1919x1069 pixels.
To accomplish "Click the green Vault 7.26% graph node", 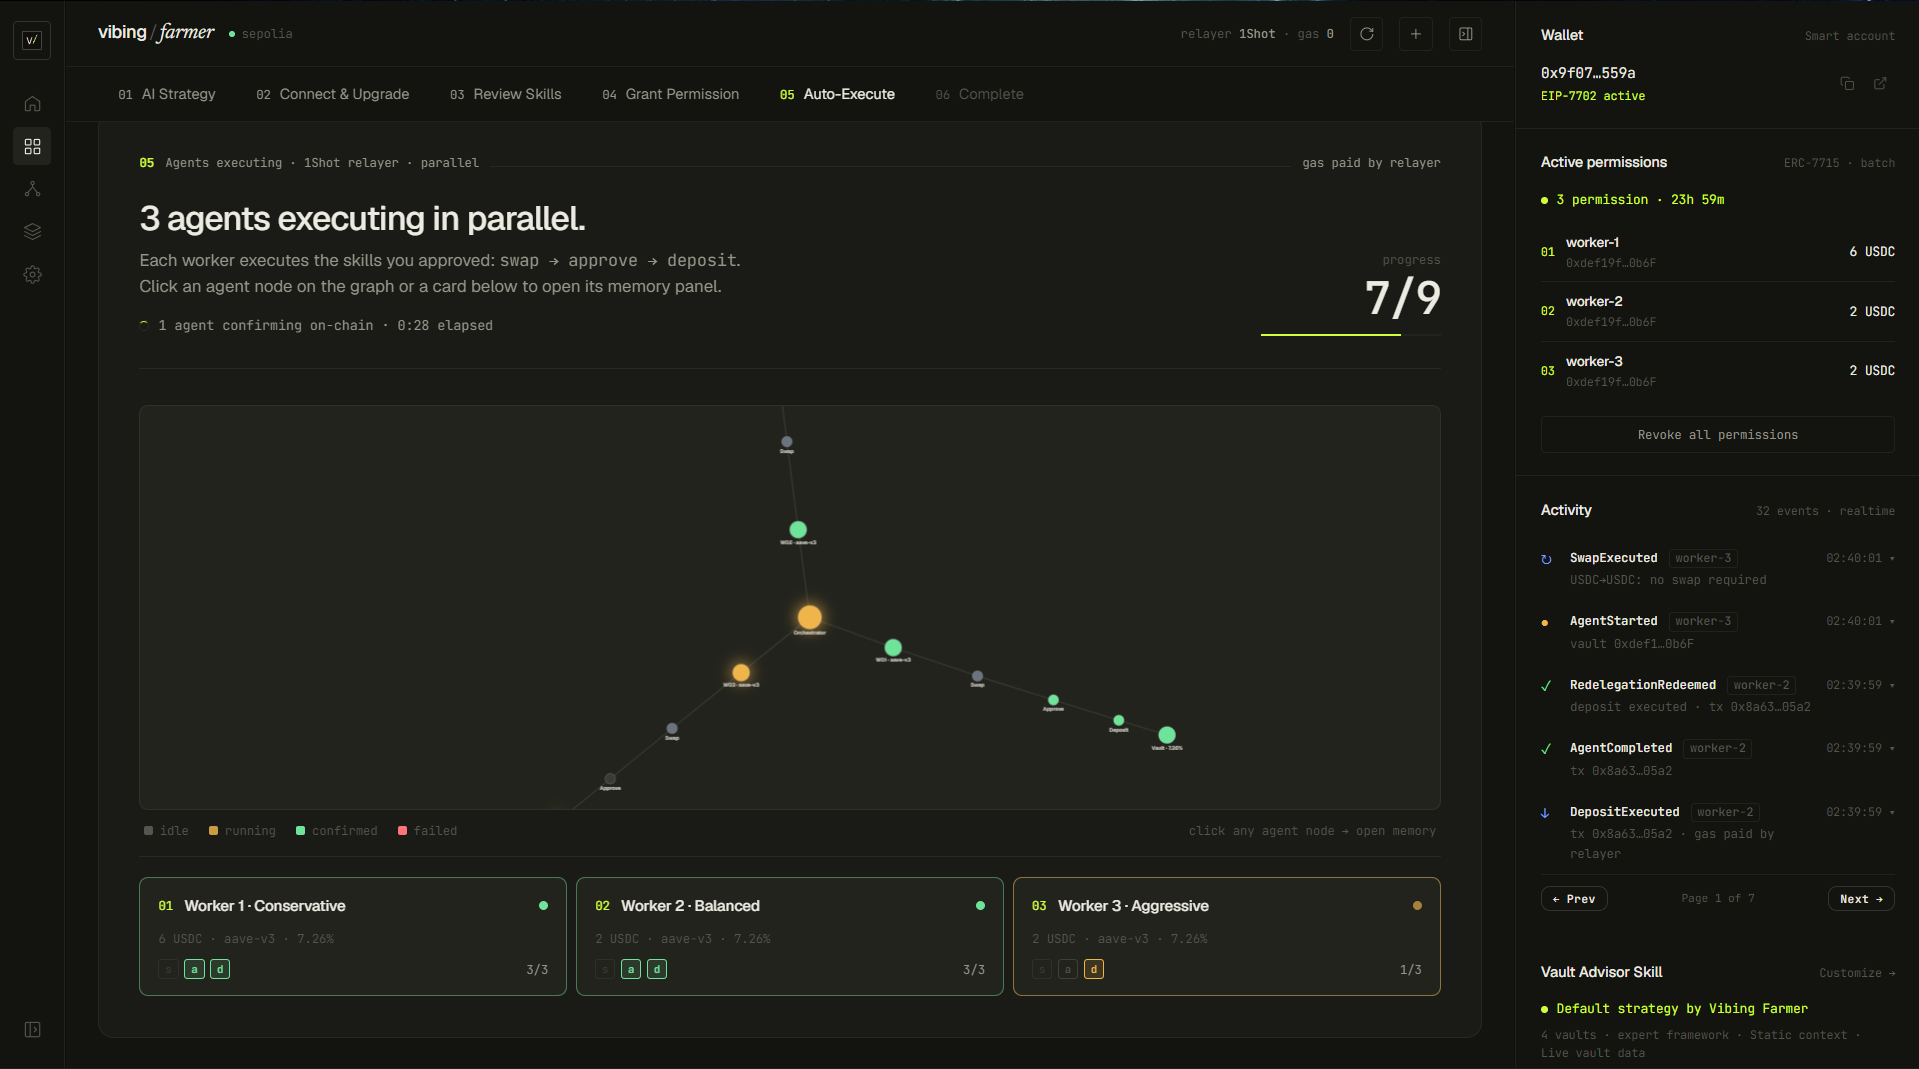I will pos(1167,735).
